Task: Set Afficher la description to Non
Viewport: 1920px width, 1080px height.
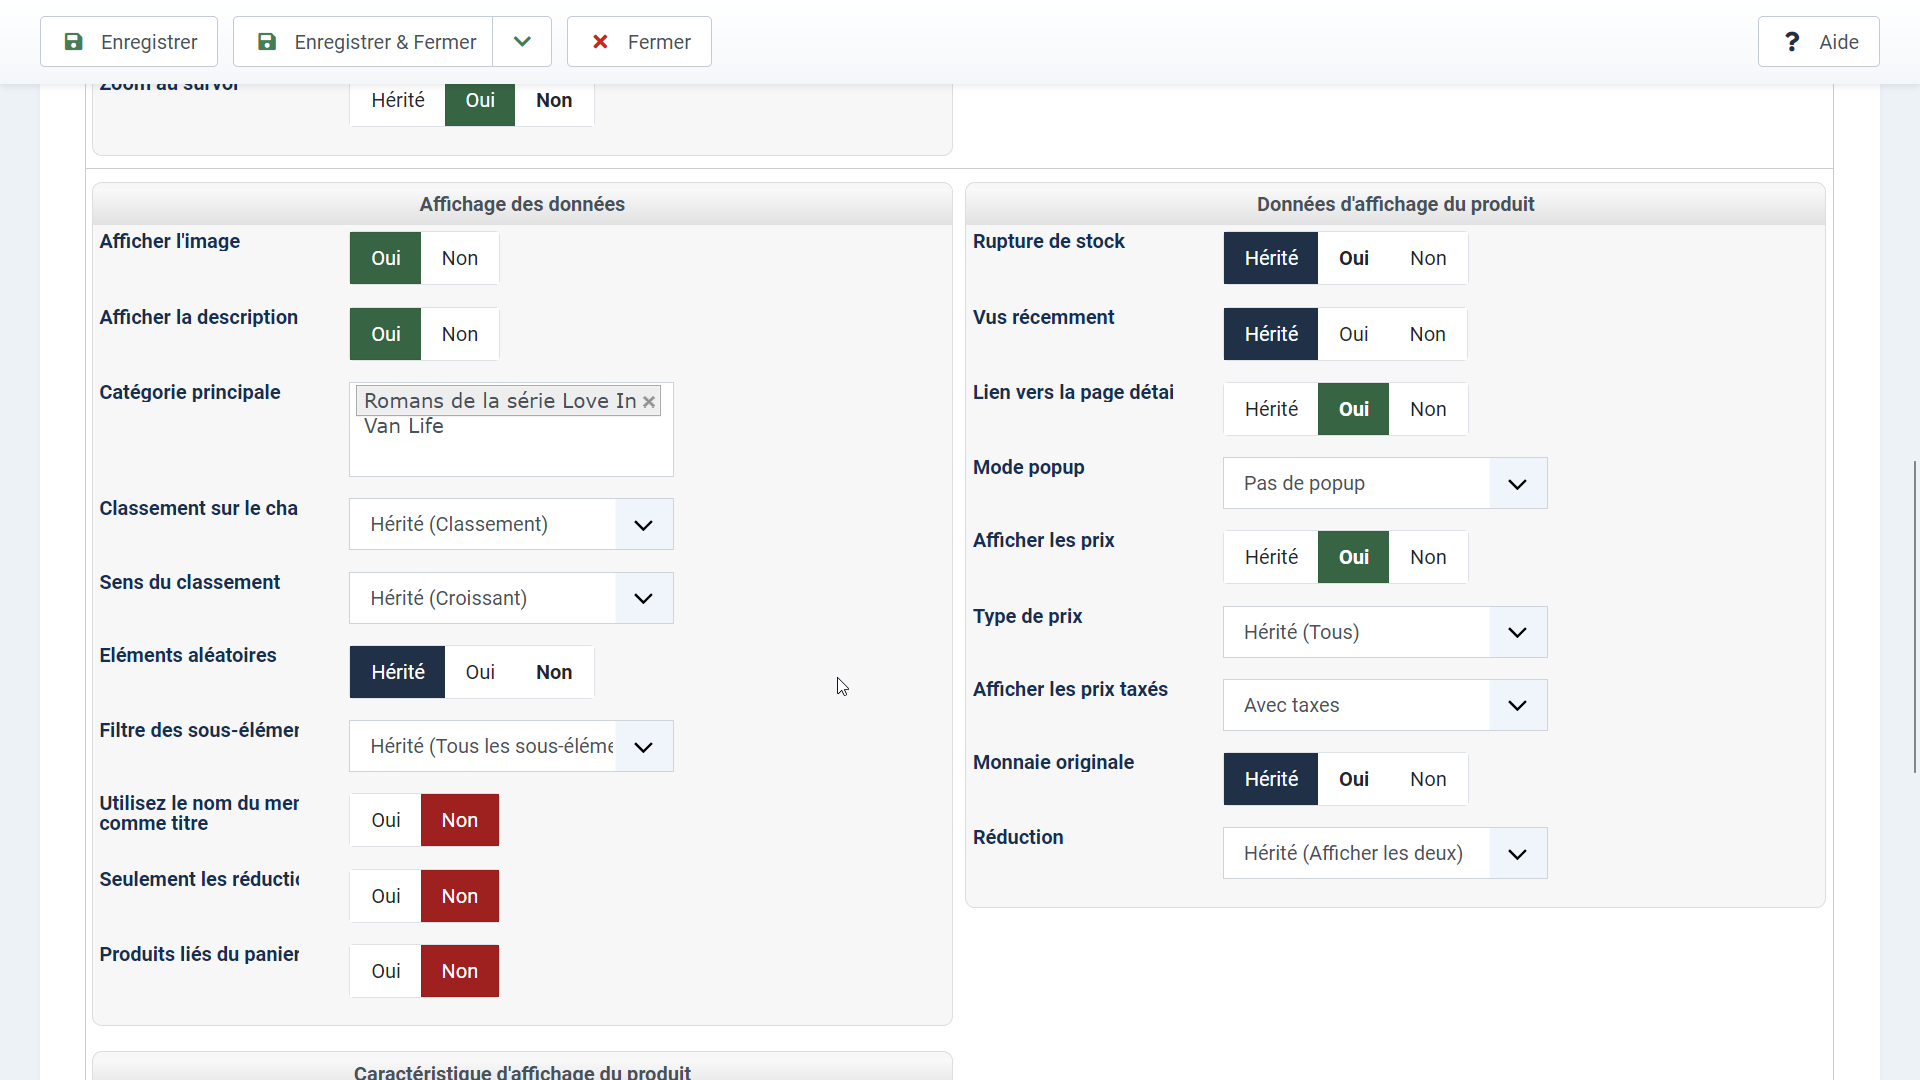Action: coord(459,334)
